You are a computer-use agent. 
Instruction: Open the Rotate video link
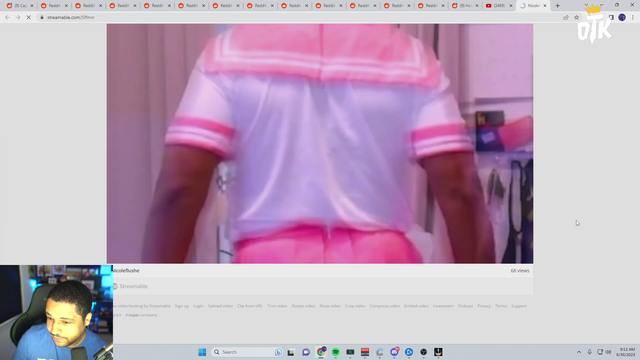[303, 306]
